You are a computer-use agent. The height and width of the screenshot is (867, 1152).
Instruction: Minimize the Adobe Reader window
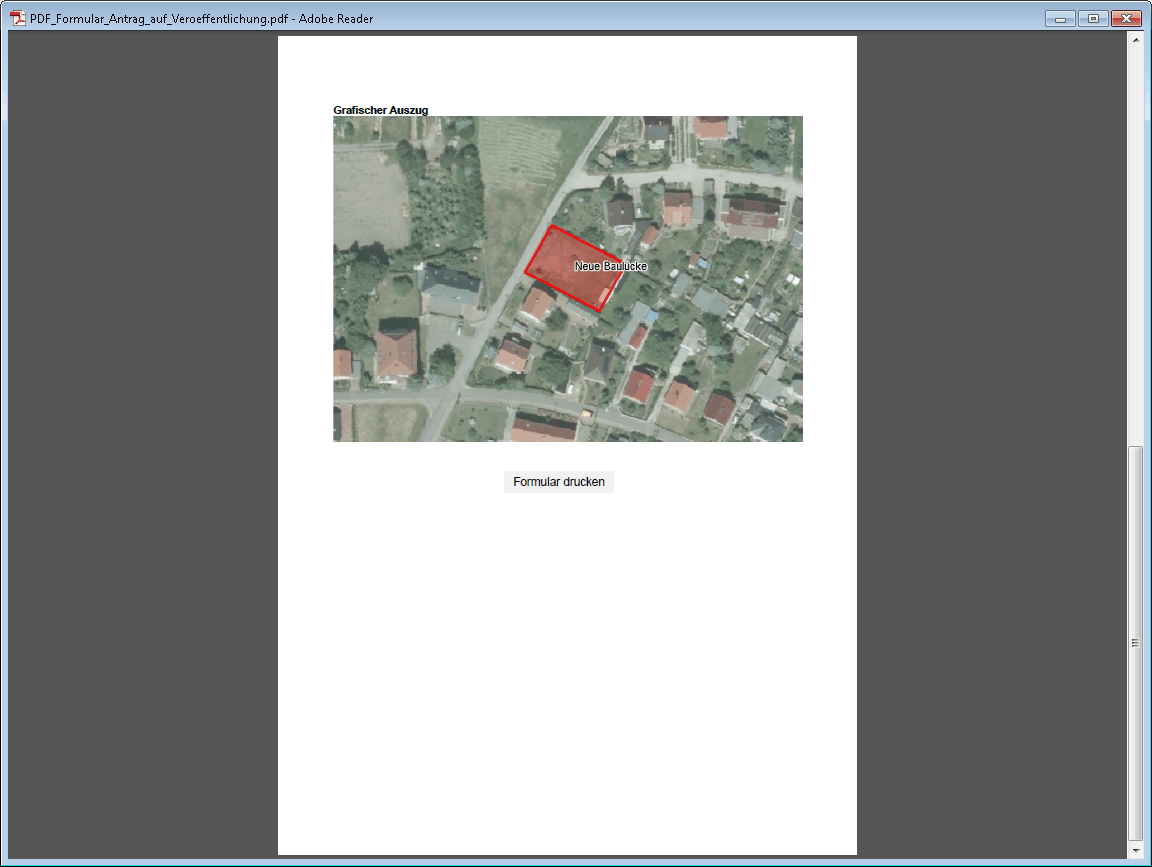(x=1059, y=18)
